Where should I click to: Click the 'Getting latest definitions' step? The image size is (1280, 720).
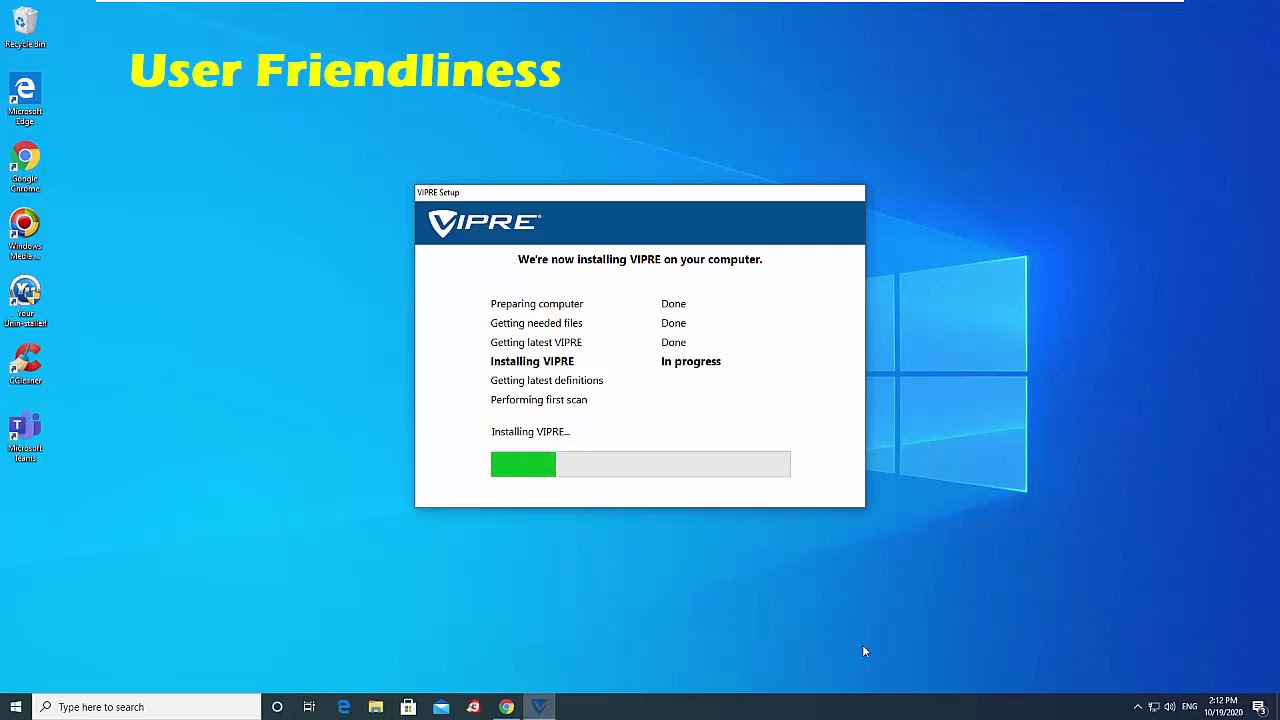[547, 380]
